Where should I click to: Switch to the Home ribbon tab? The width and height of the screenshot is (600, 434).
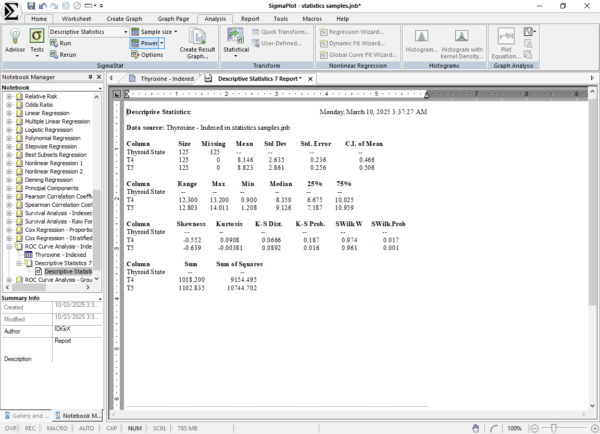39,19
